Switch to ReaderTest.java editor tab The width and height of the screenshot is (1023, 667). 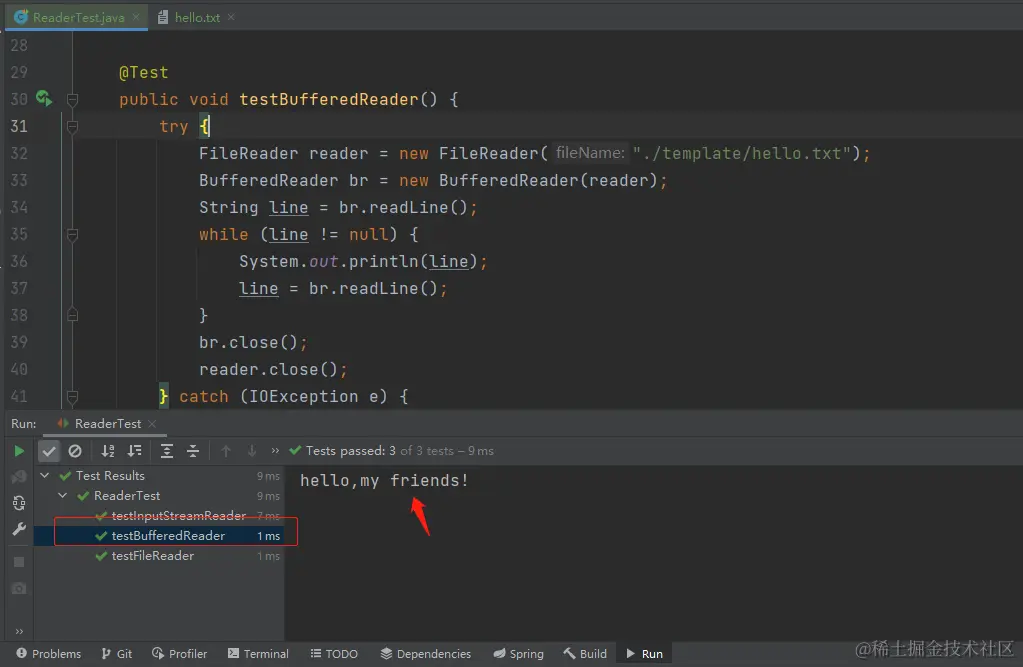point(78,18)
